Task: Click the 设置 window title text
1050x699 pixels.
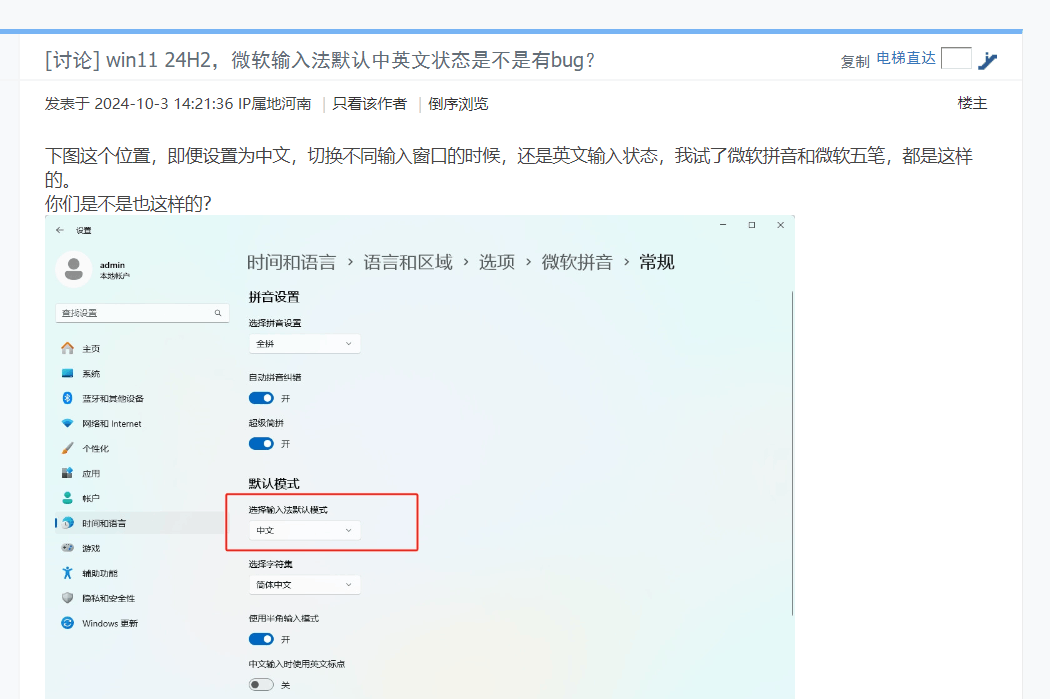Action: click(84, 230)
